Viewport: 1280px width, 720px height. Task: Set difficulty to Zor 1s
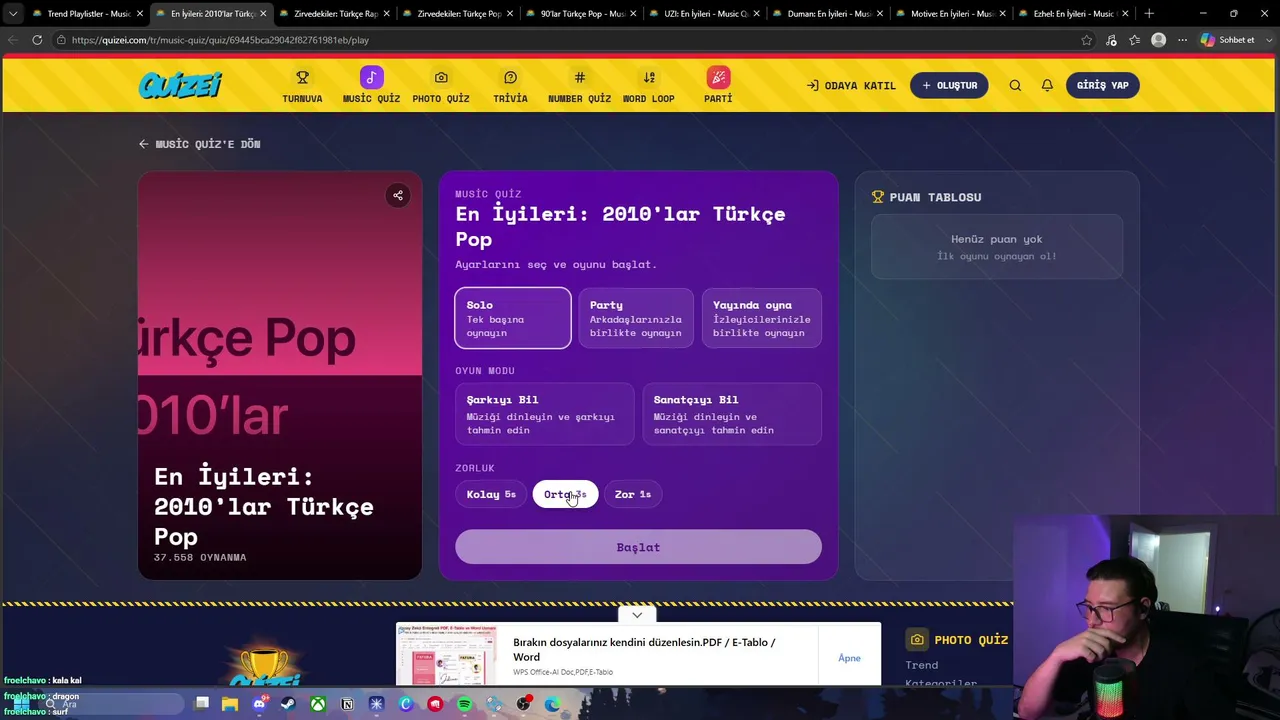point(633,494)
